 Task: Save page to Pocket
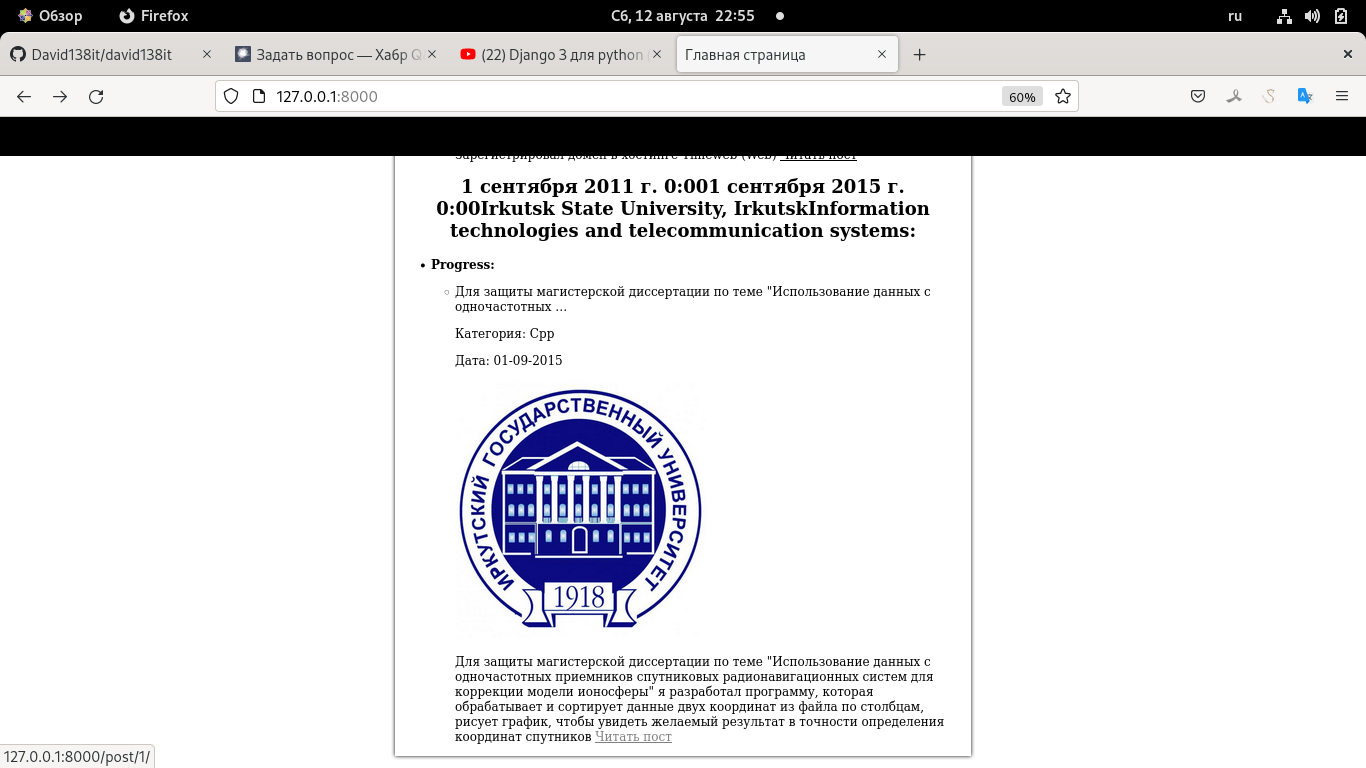(x=1198, y=96)
